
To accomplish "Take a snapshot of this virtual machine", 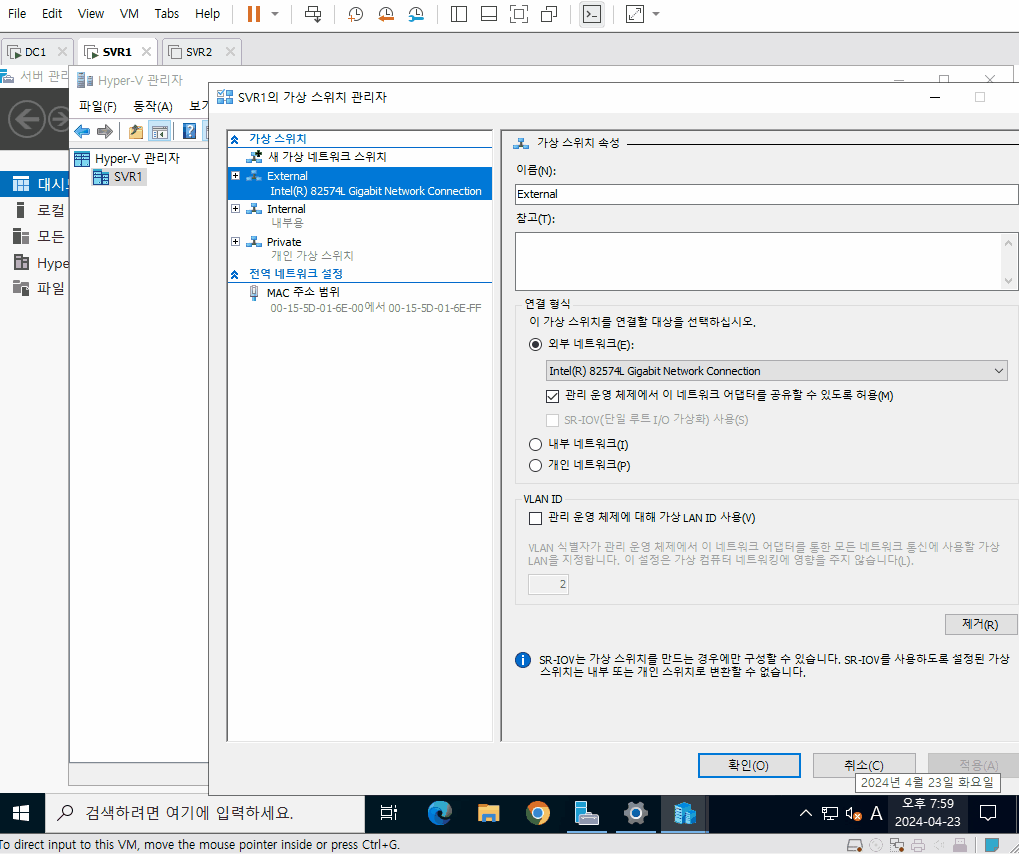I will (x=355, y=14).
